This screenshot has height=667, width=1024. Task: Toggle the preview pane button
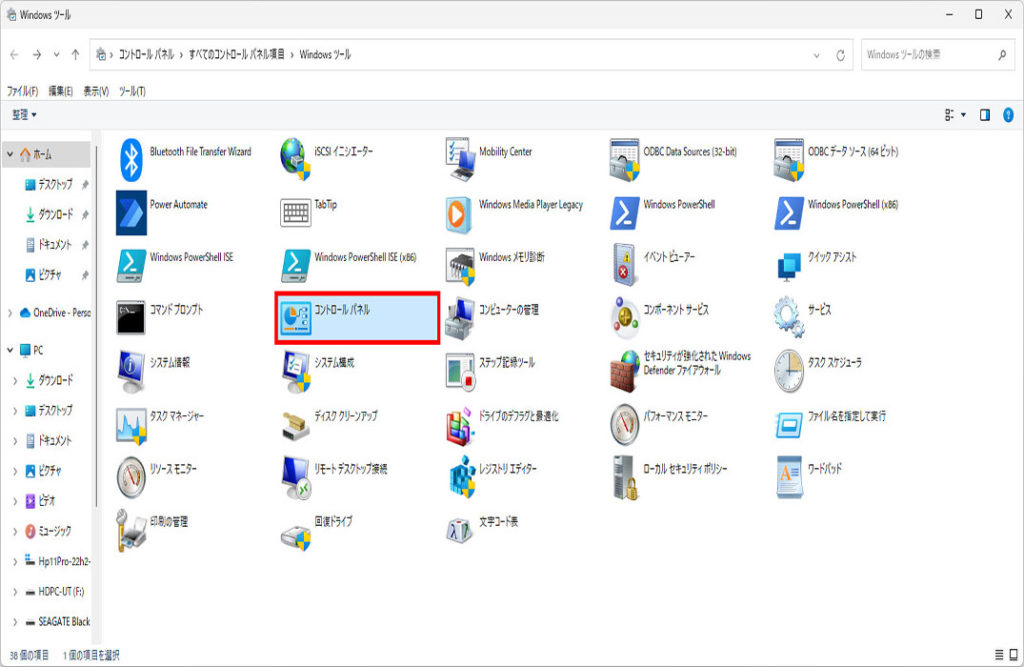[x=984, y=115]
